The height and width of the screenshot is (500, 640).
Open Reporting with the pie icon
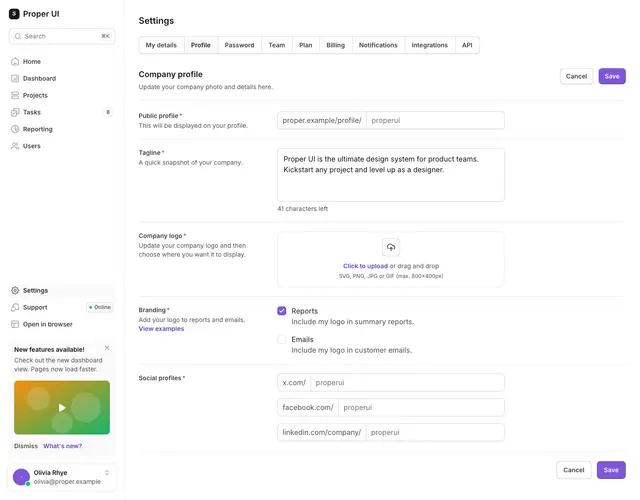point(15,129)
